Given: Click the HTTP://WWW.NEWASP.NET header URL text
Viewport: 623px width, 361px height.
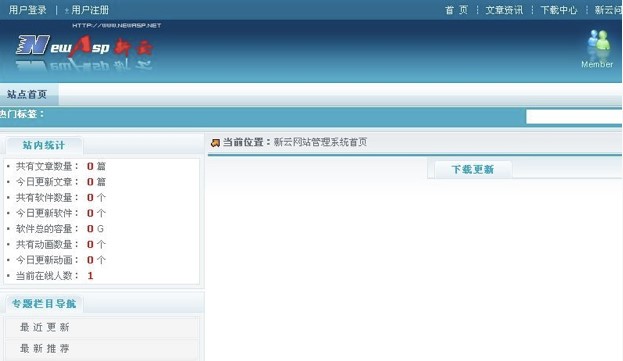Looking at the screenshot, I should click(x=117, y=25).
